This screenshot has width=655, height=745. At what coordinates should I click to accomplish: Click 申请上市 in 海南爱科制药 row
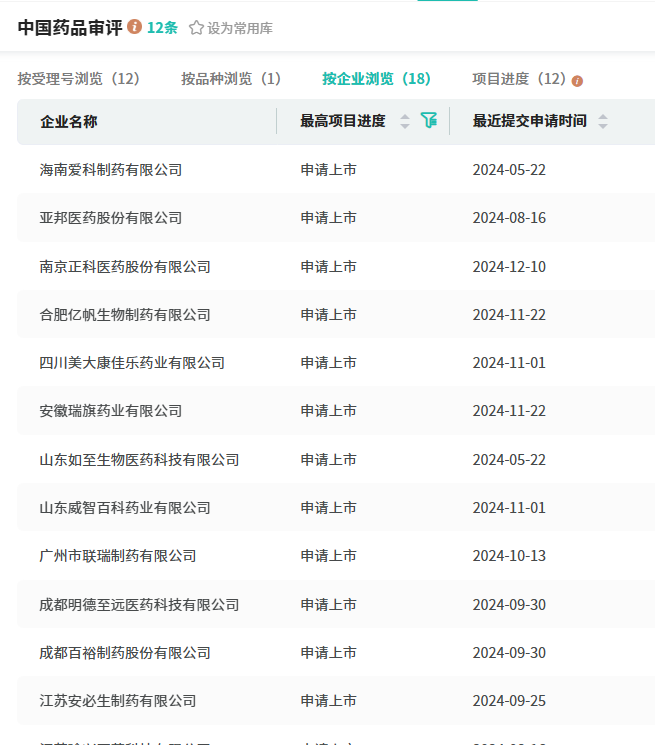[329, 170]
